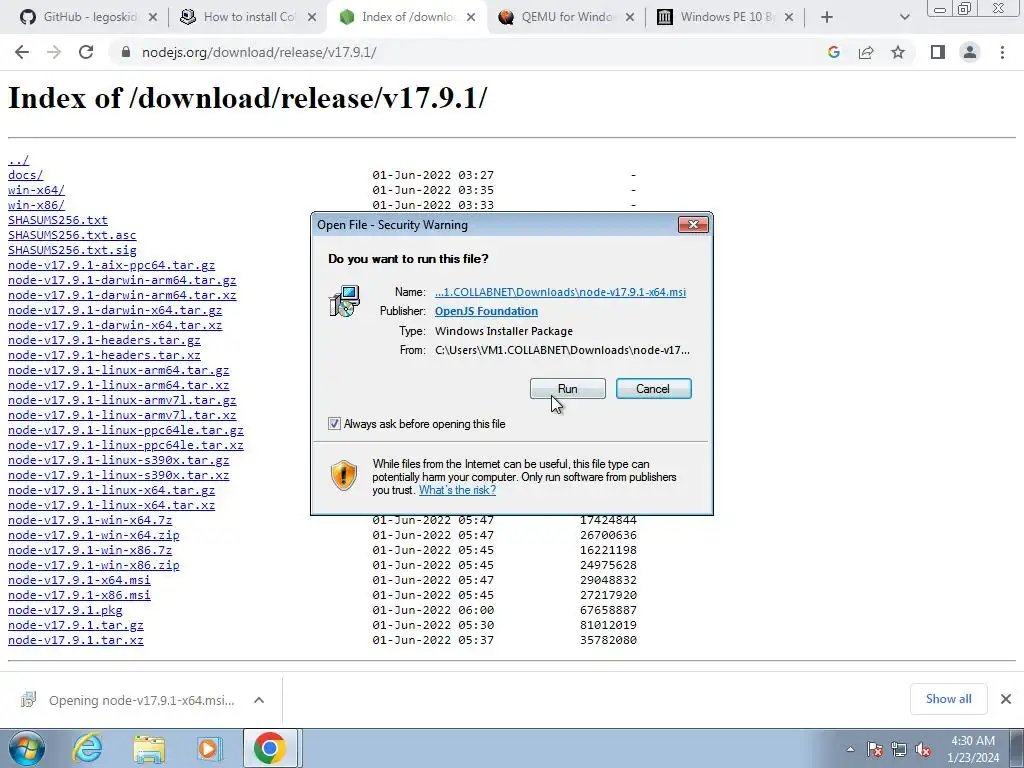The height and width of the screenshot is (768, 1024).
Task: Click the Action Center flag tray icon
Action: pos(875,749)
